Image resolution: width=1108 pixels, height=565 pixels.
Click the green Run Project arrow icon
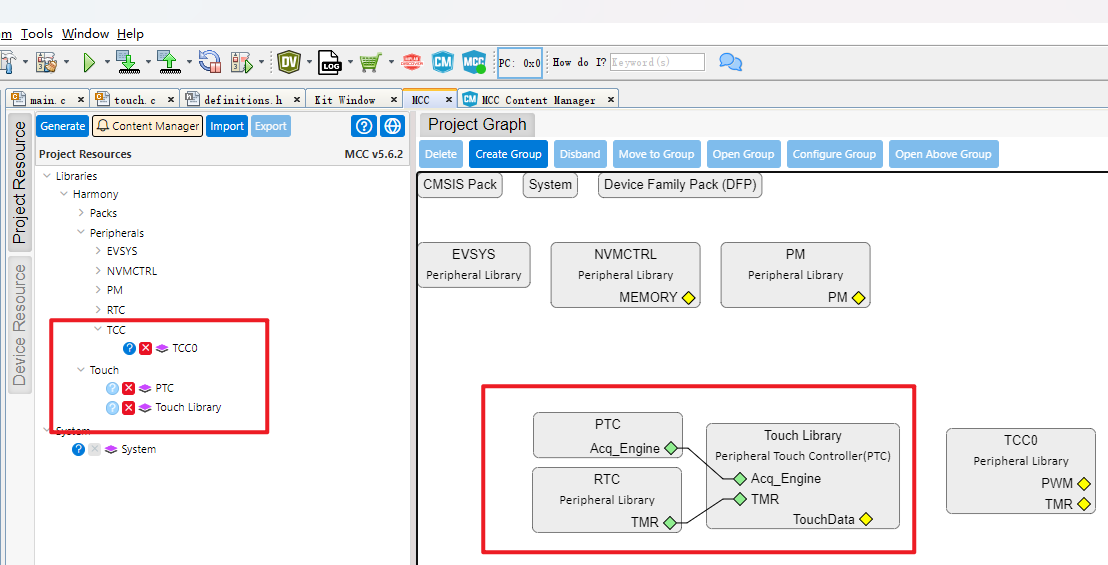89,63
